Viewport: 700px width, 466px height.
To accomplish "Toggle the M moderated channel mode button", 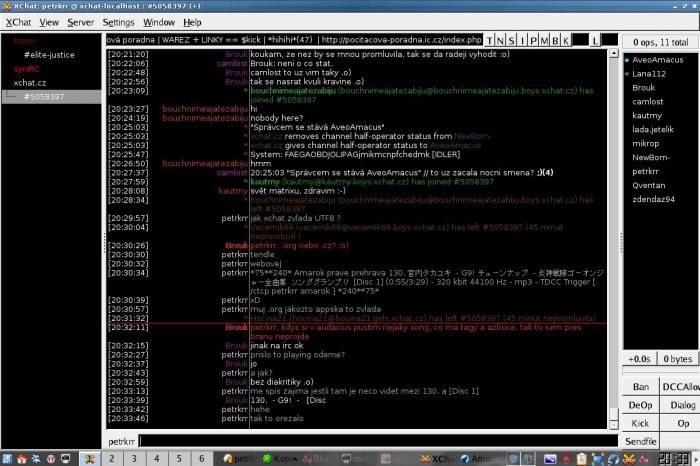I will coord(544,40).
